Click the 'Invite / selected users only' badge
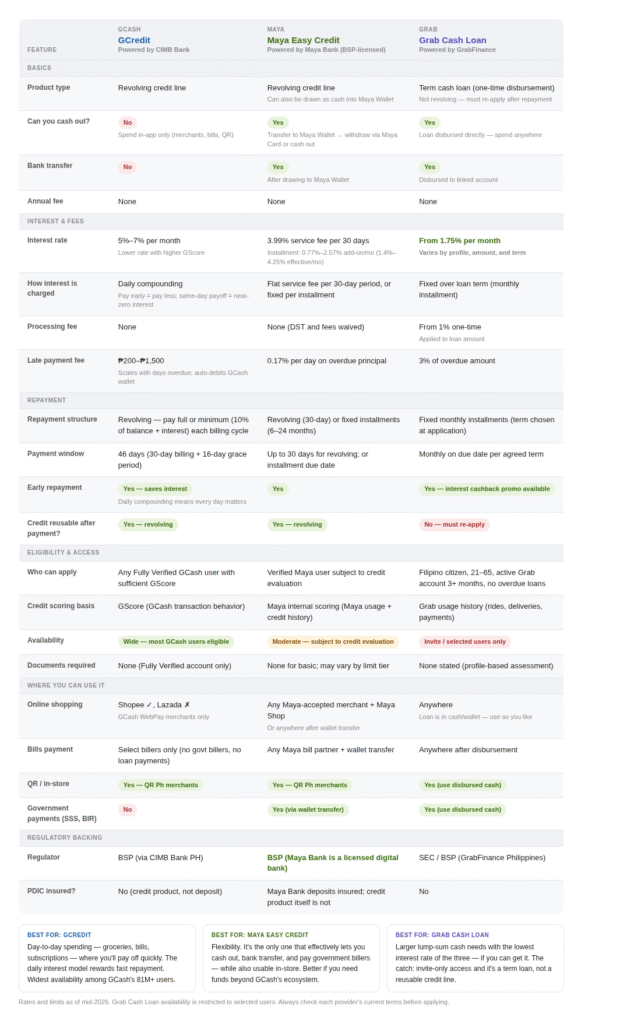 [x=465, y=641]
